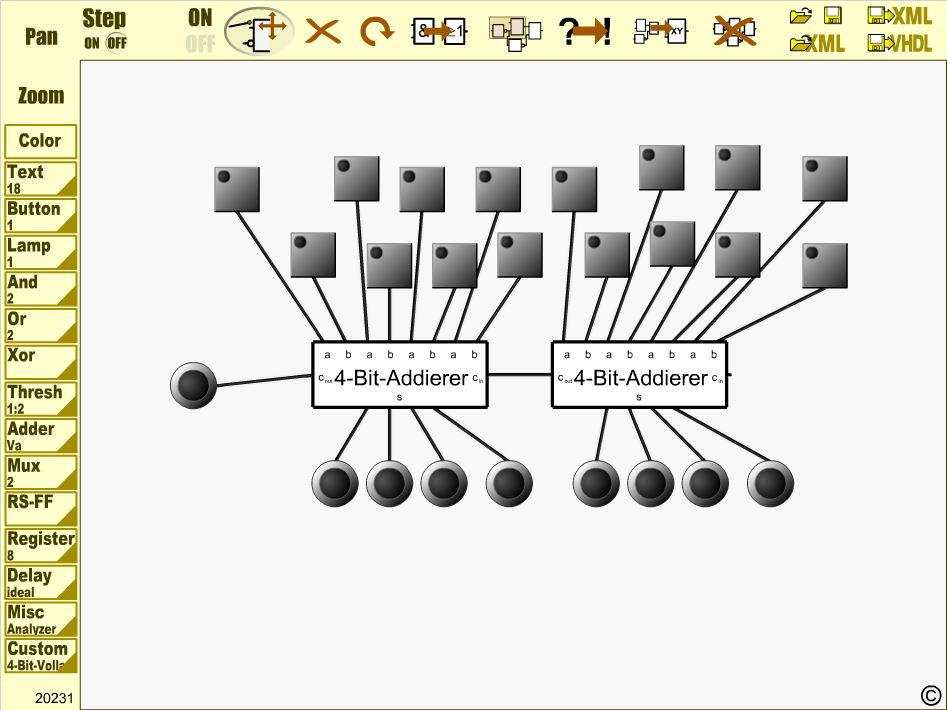Turn Step mode ON
The height and width of the screenshot is (710, 947).
92,43
